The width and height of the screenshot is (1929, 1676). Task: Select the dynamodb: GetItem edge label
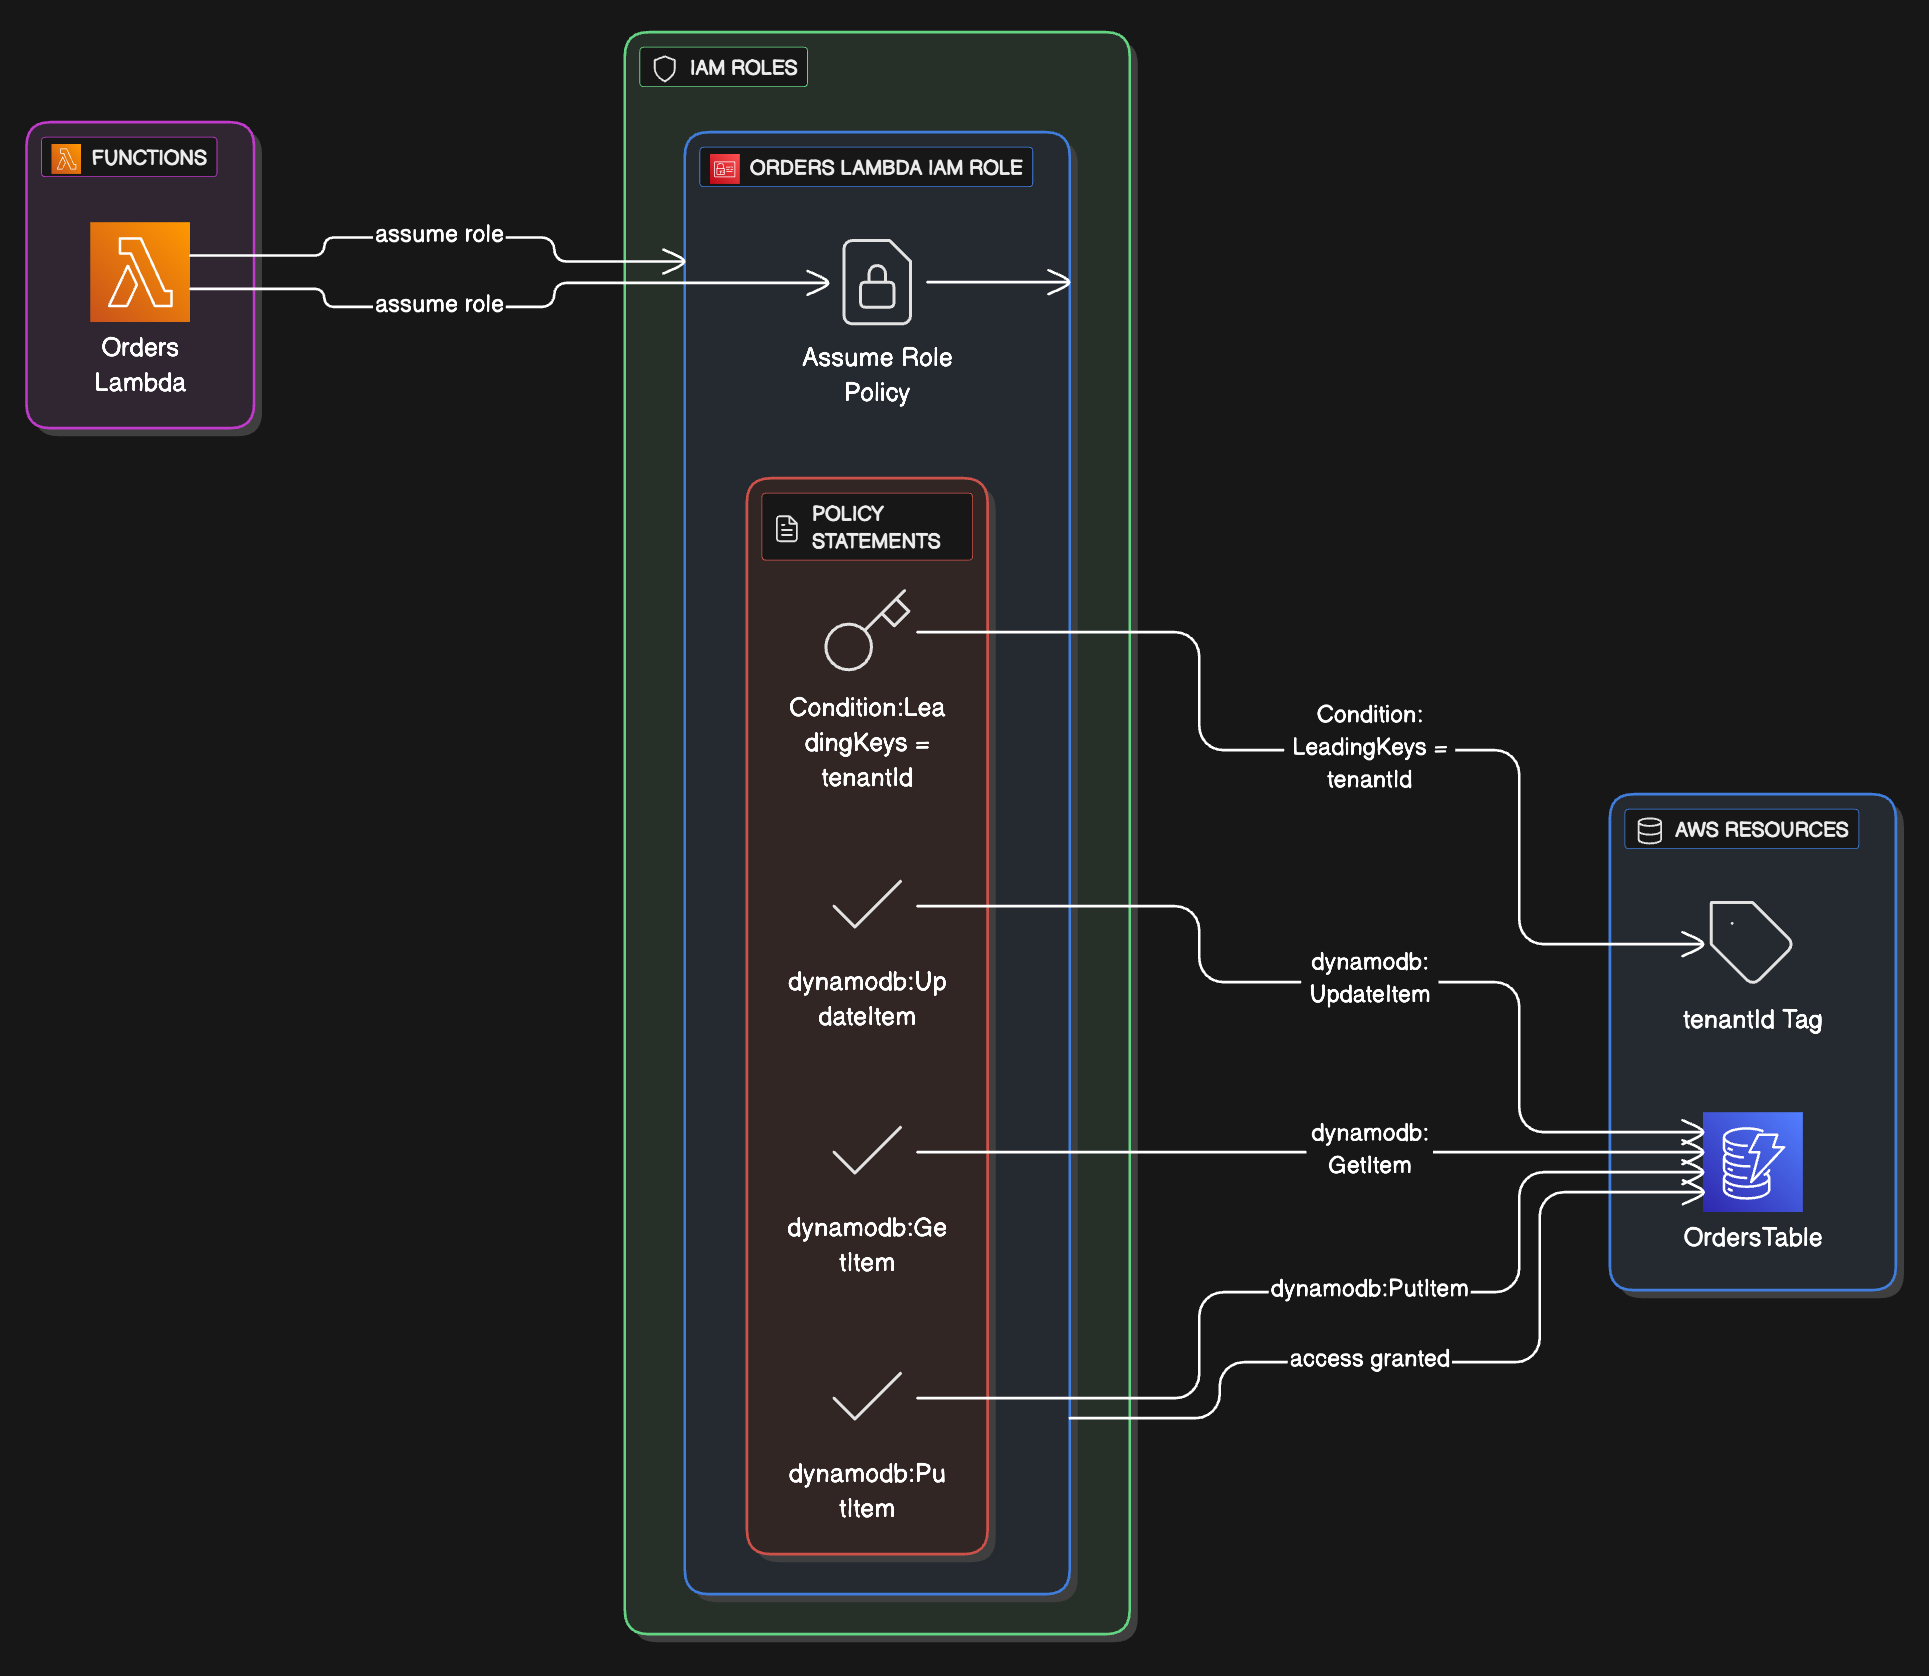pyautogui.click(x=1369, y=1149)
